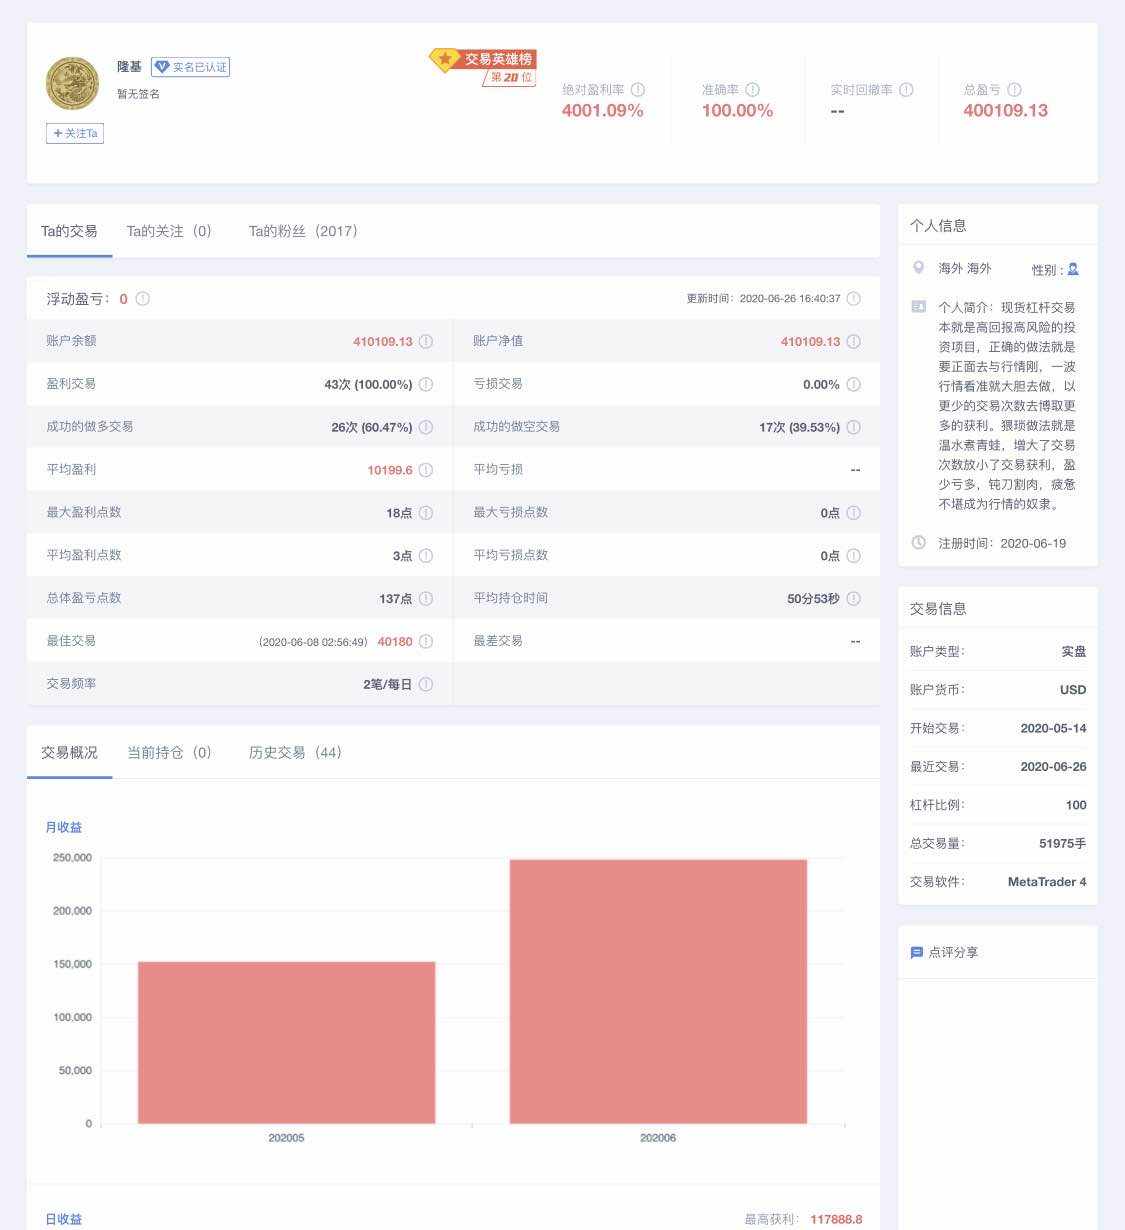Switch to Ta的关注 tab

(x=169, y=231)
